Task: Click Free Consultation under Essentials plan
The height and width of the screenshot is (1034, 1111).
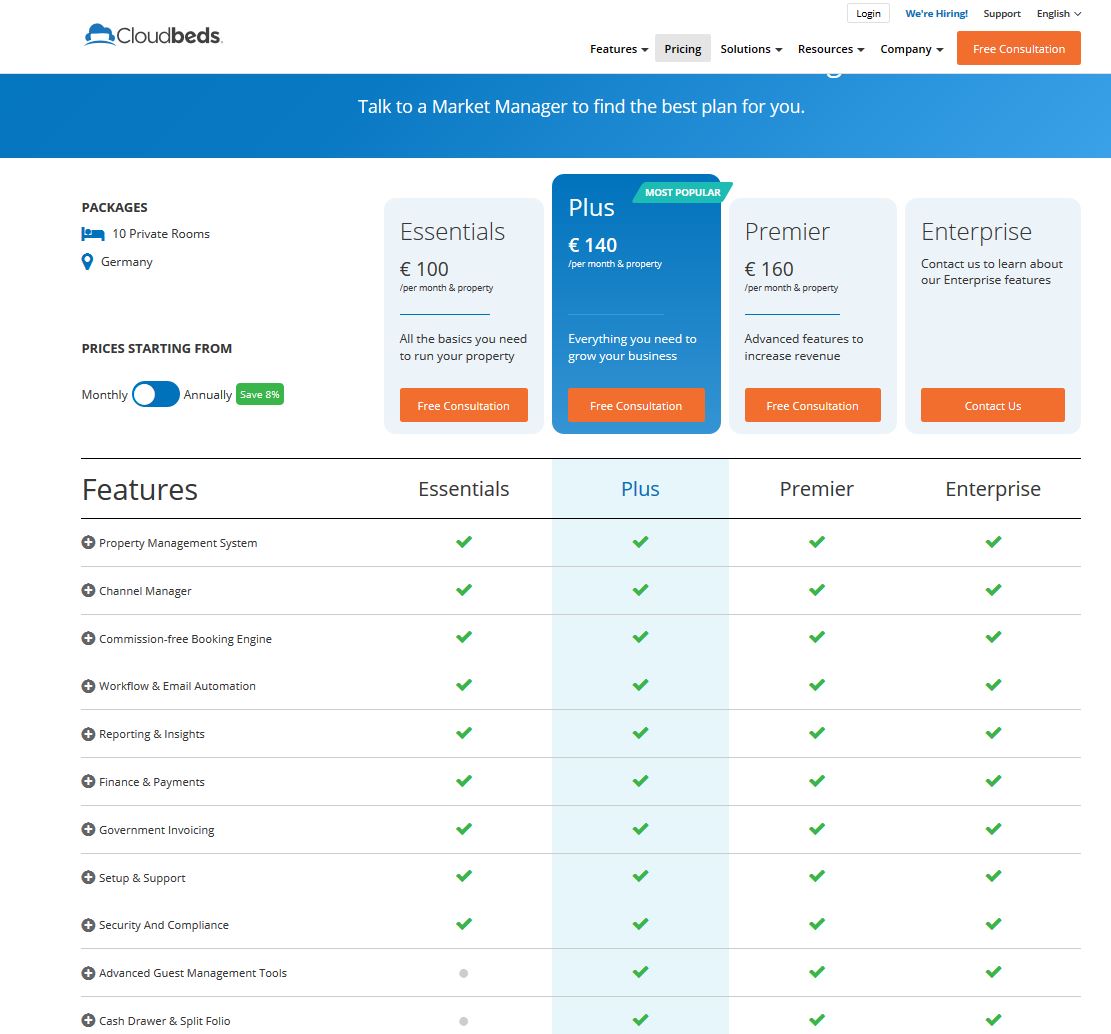Action: point(463,406)
